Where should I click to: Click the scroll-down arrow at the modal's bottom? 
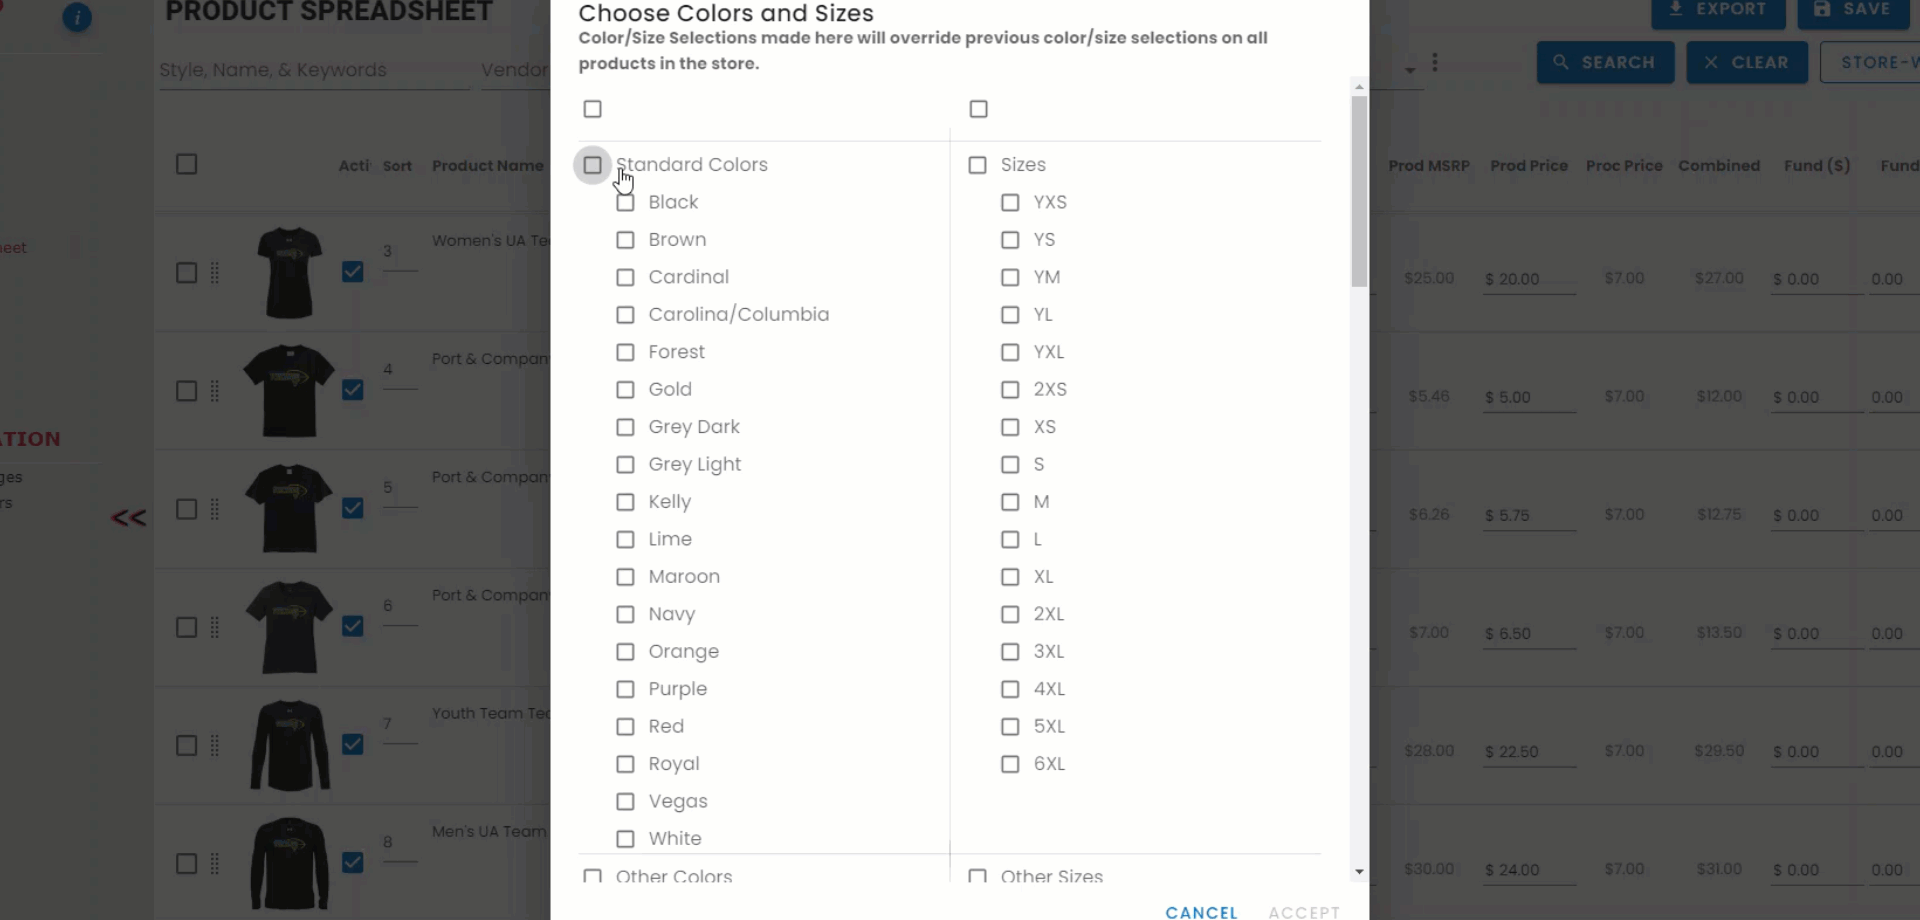pos(1359,872)
